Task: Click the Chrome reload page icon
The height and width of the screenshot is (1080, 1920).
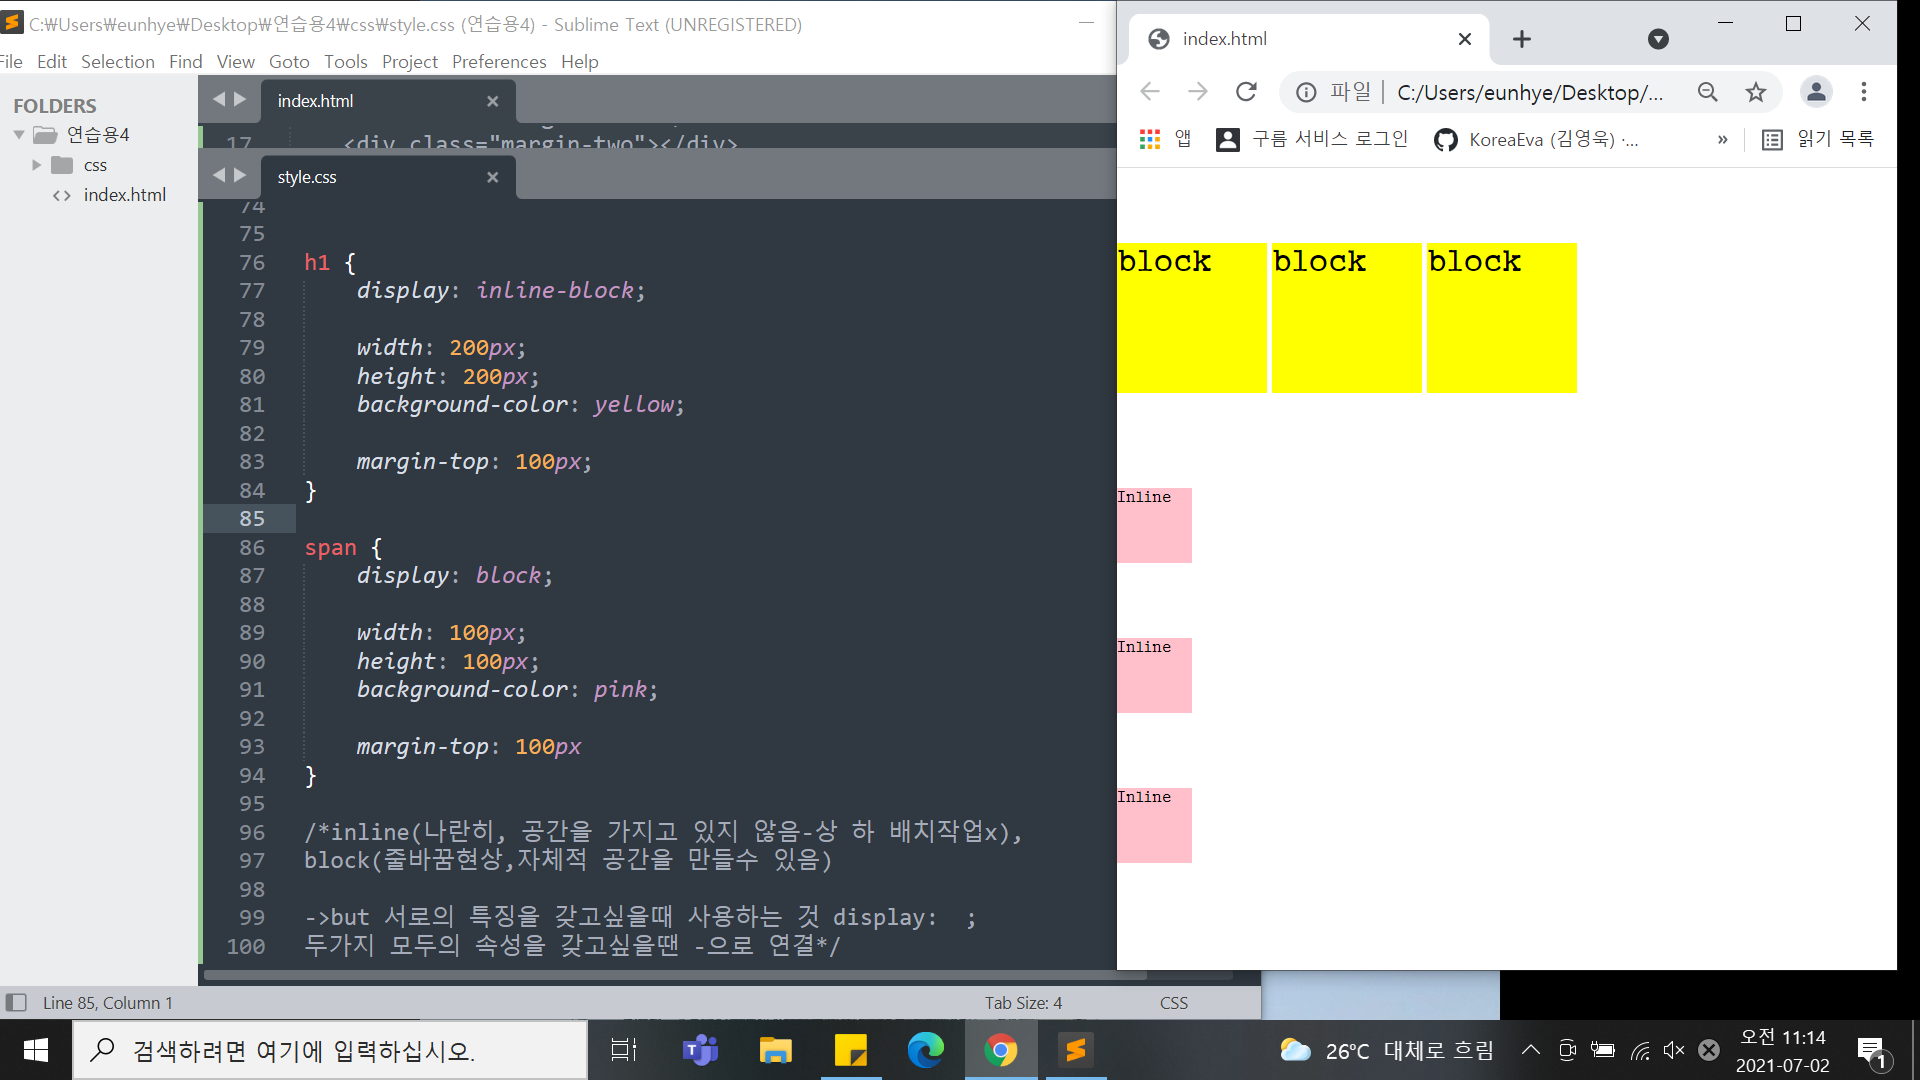Action: click(x=1246, y=92)
